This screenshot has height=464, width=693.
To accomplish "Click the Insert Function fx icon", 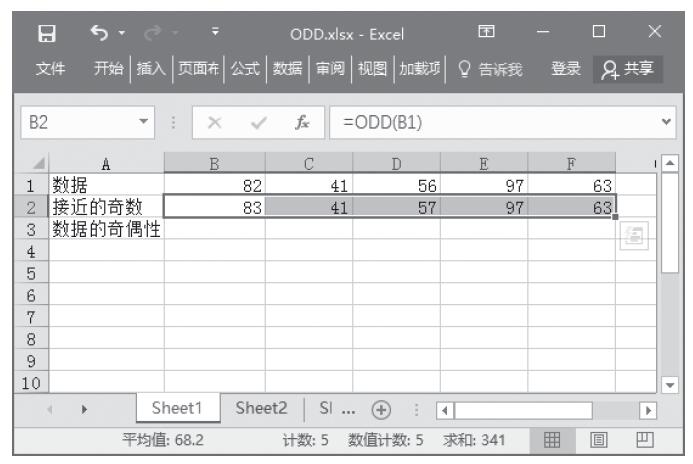I will tap(301, 122).
